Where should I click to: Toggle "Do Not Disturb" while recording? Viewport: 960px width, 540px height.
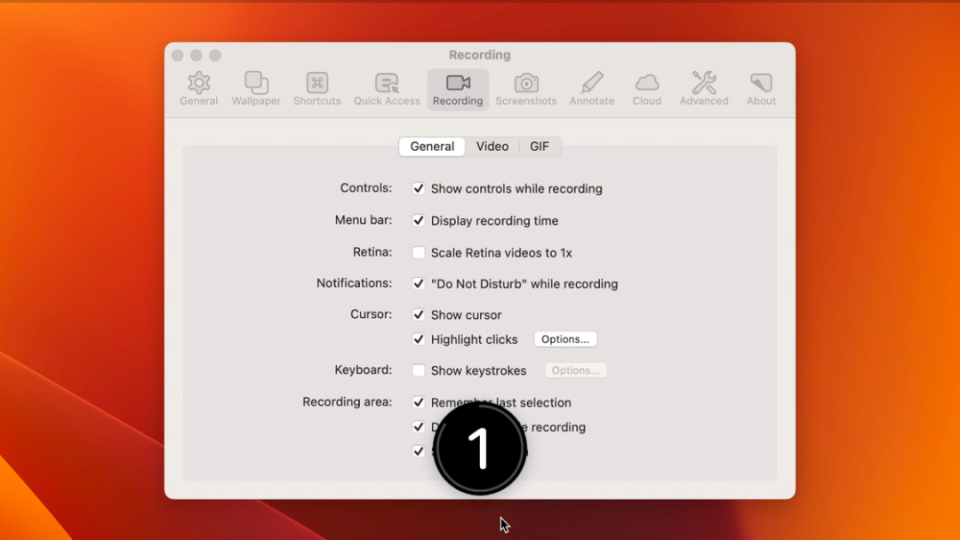pyautogui.click(x=418, y=283)
